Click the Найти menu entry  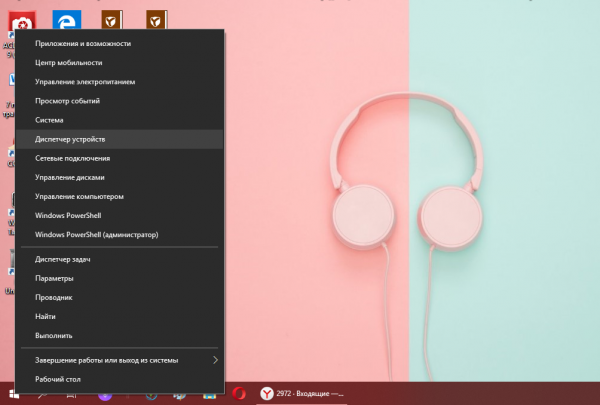pyautogui.click(x=119, y=317)
